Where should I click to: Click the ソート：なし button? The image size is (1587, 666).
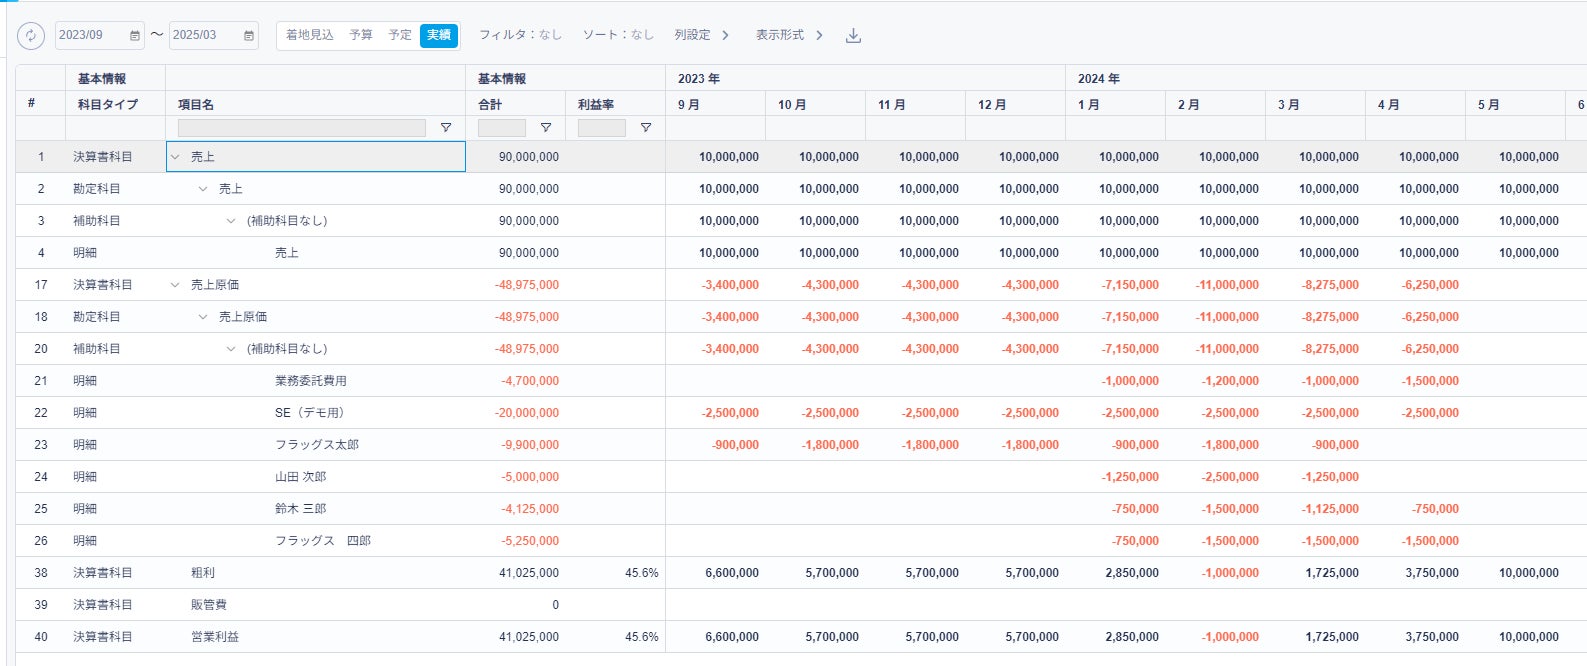pos(618,35)
